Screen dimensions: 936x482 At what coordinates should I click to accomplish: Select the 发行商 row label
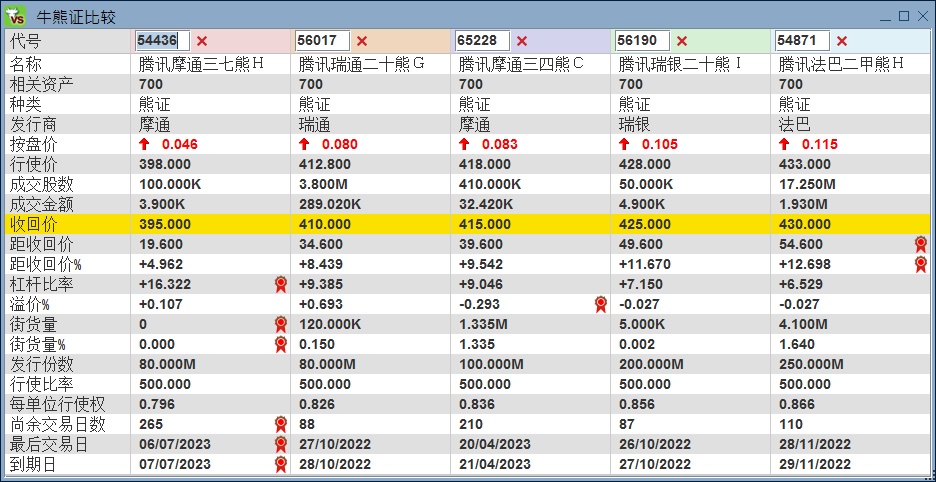tap(34, 124)
